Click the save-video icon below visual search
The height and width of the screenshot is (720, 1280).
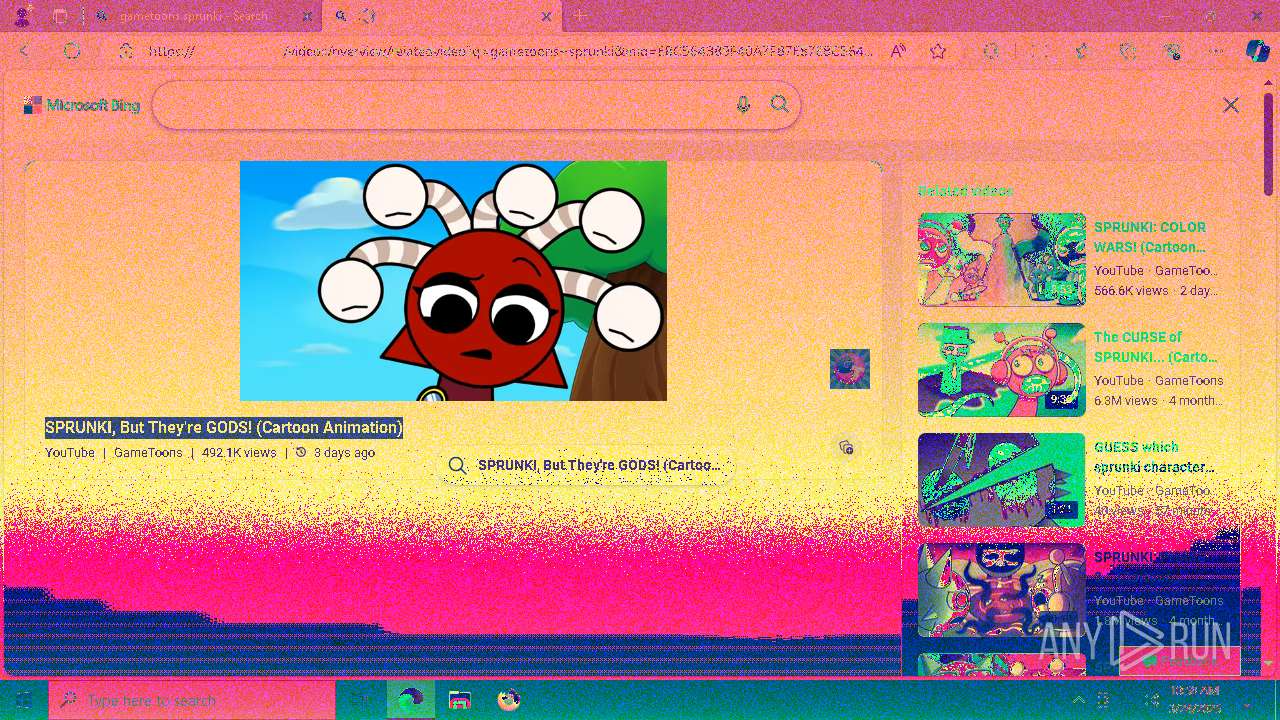[x=846, y=447]
